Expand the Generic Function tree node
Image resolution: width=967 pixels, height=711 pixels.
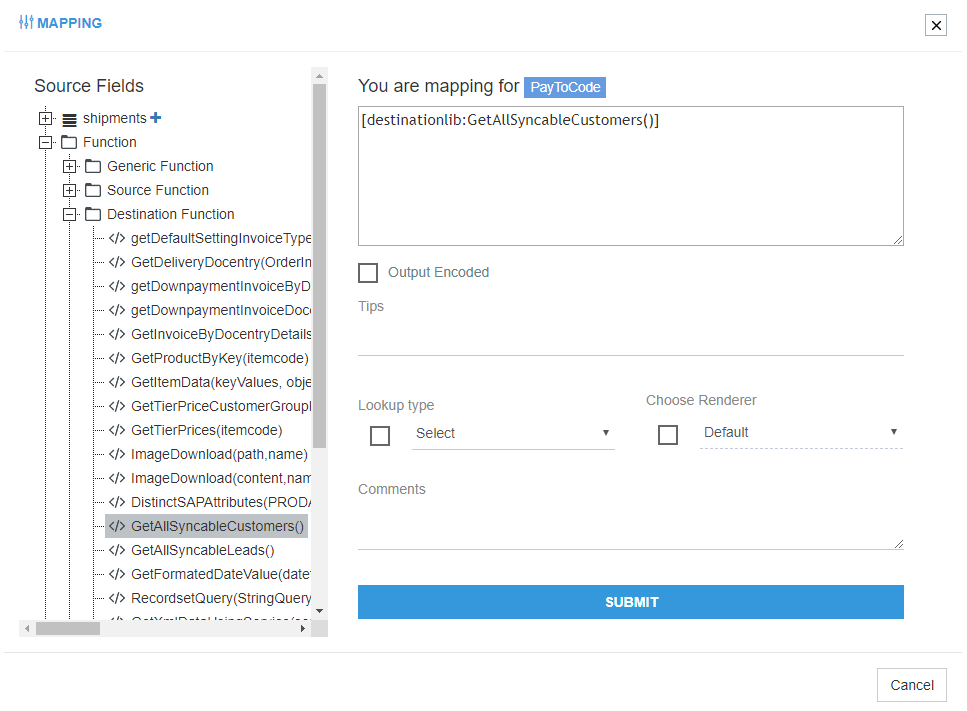(x=69, y=166)
